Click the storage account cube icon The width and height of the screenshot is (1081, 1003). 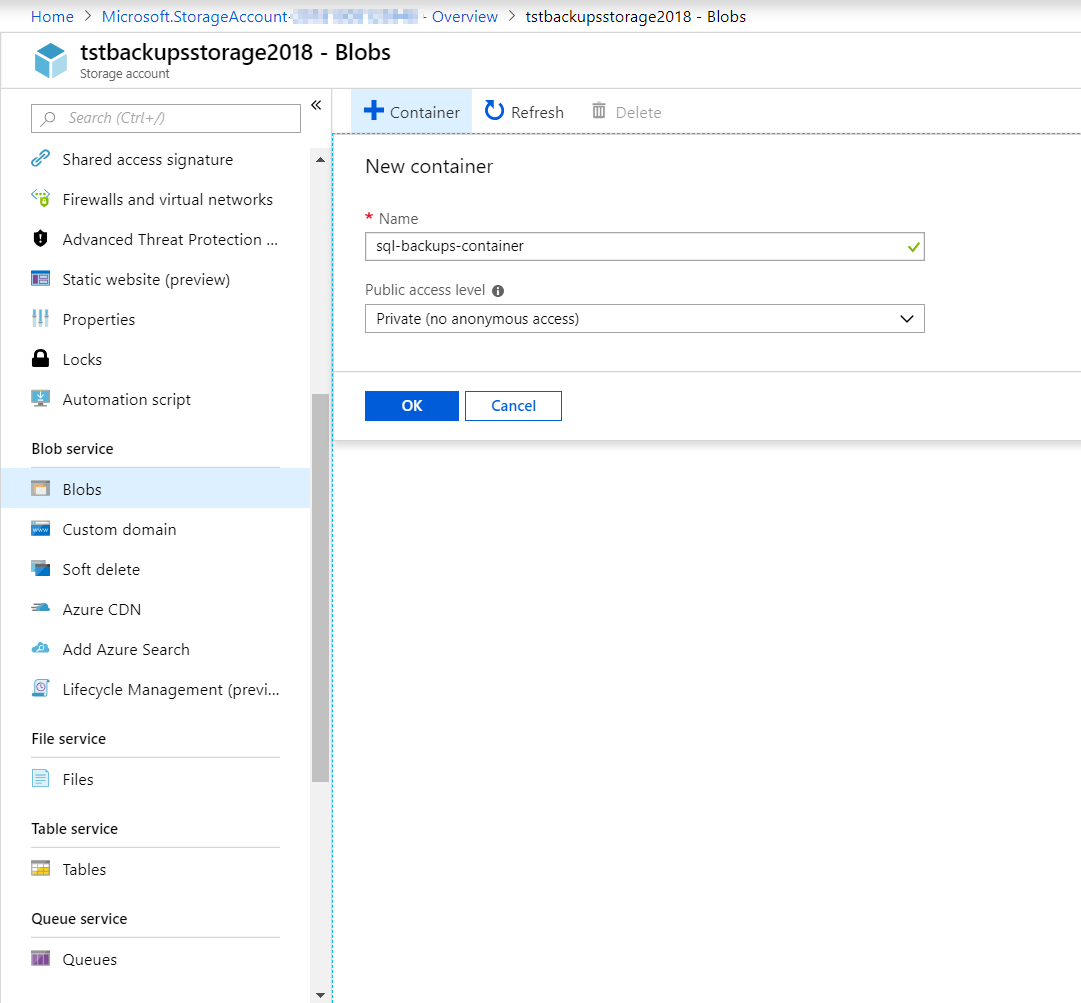tap(50, 61)
